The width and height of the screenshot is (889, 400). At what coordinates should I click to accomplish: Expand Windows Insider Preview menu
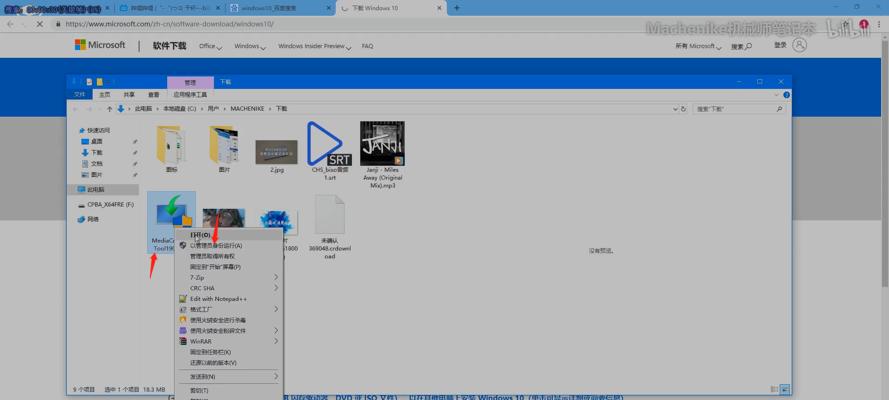(314, 46)
